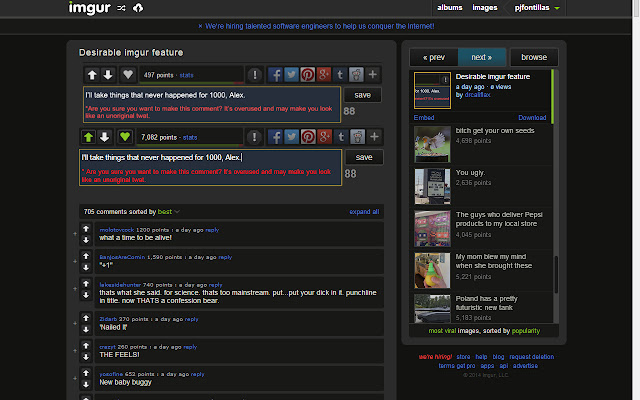This screenshot has width=640, height=400.
Task: Expand crazyt comment thread
Action: [75, 351]
